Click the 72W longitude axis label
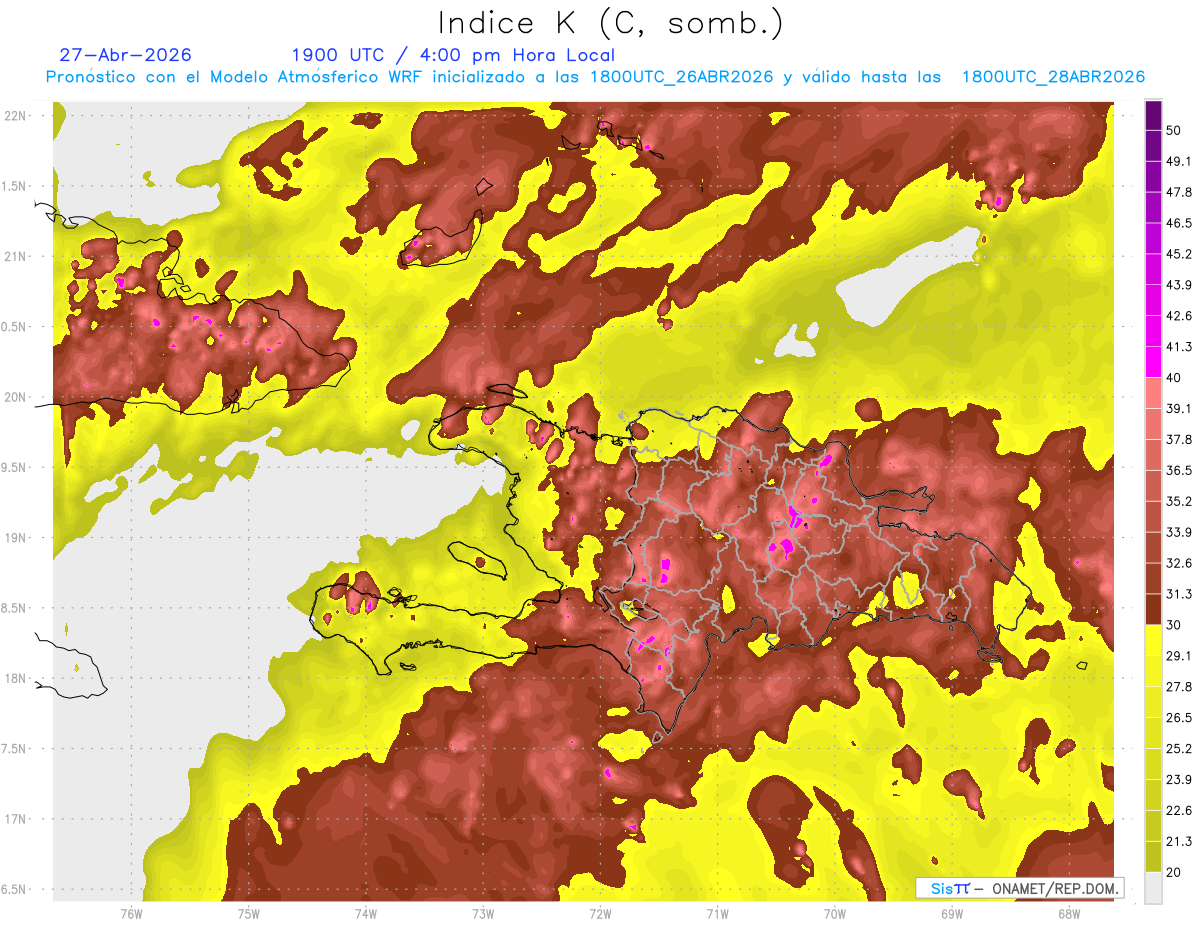Viewport: 1200px width, 927px height. coord(600,913)
